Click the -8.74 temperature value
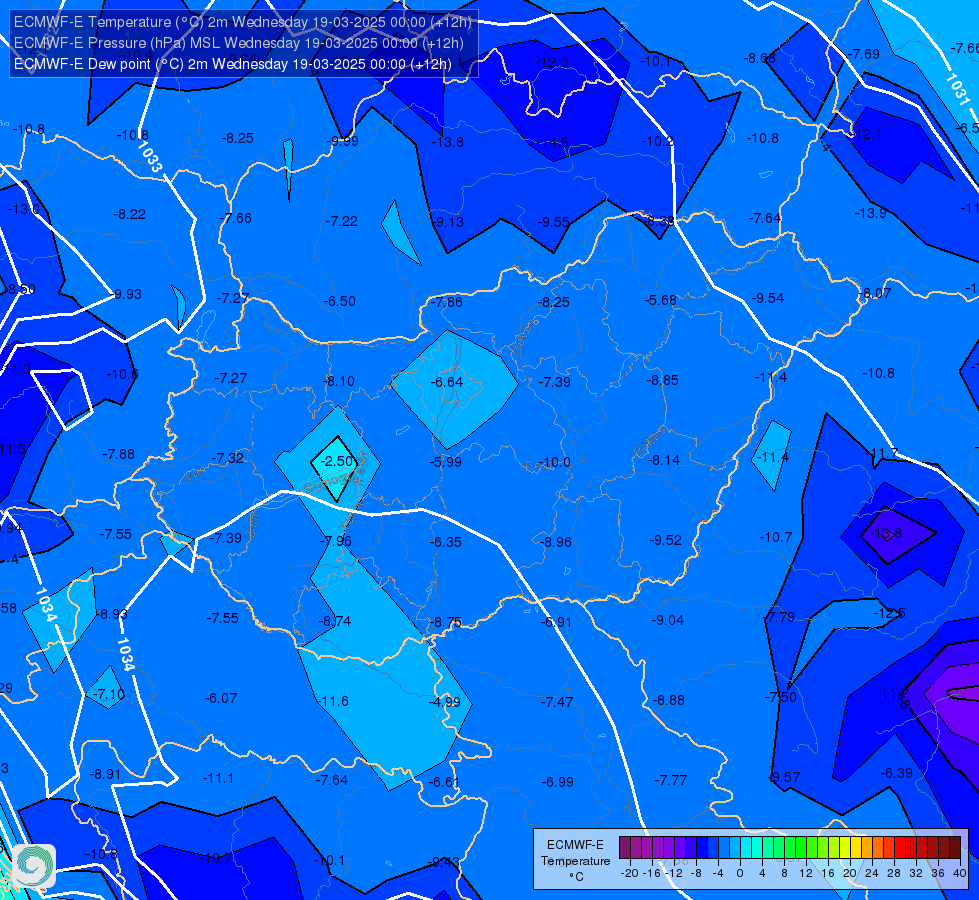 tap(335, 621)
